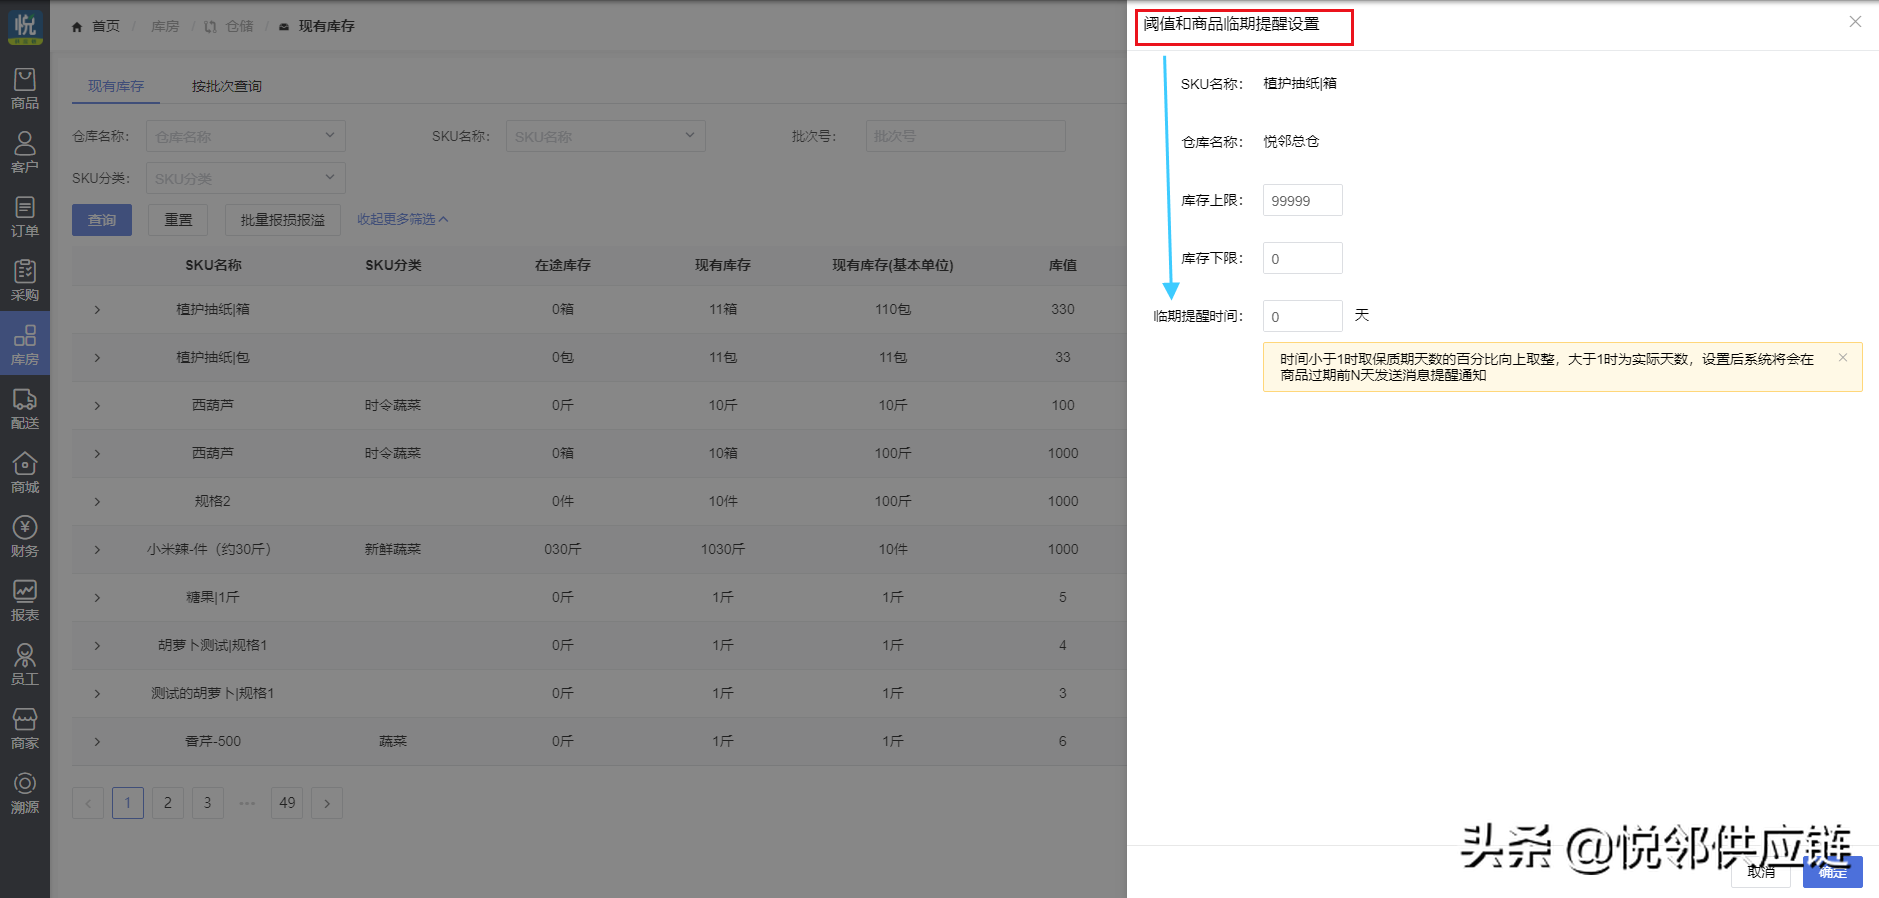The image size is (1879, 898).
Task: Click the 现有库存(基本单位) column header
Action: point(893,265)
